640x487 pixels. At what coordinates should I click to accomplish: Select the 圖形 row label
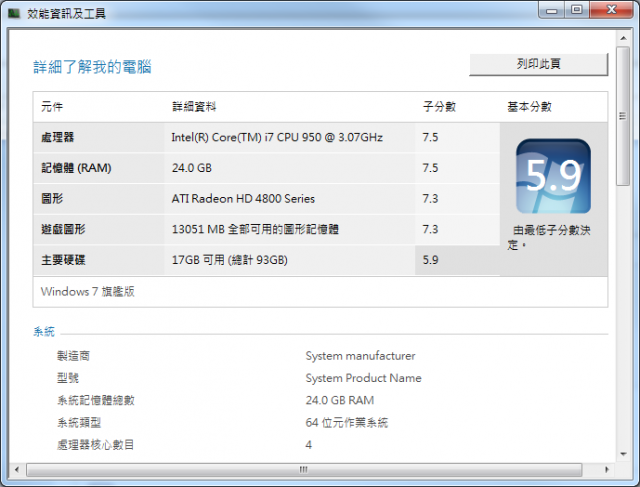(52, 198)
